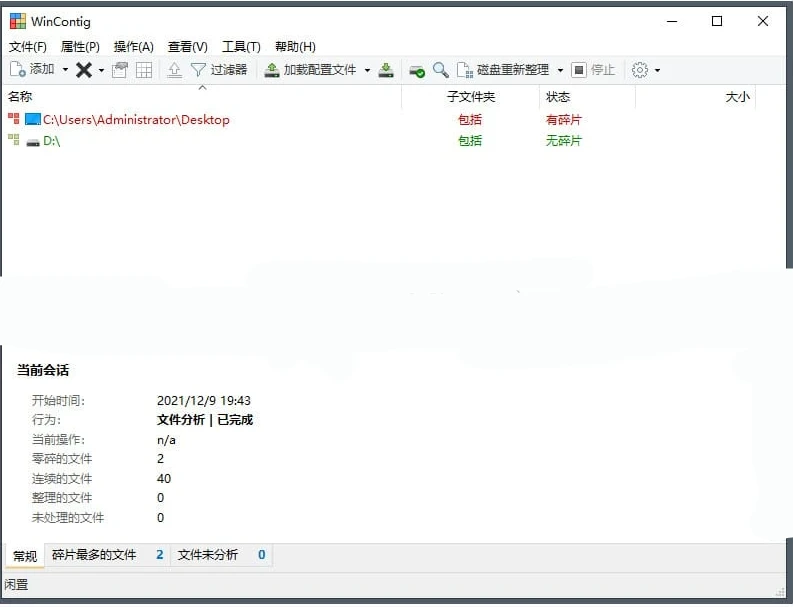Image resolution: width=793 pixels, height=607 pixels.
Task: Click the start time 2021/12/9 19:43
Action: (x=204, y=401)
